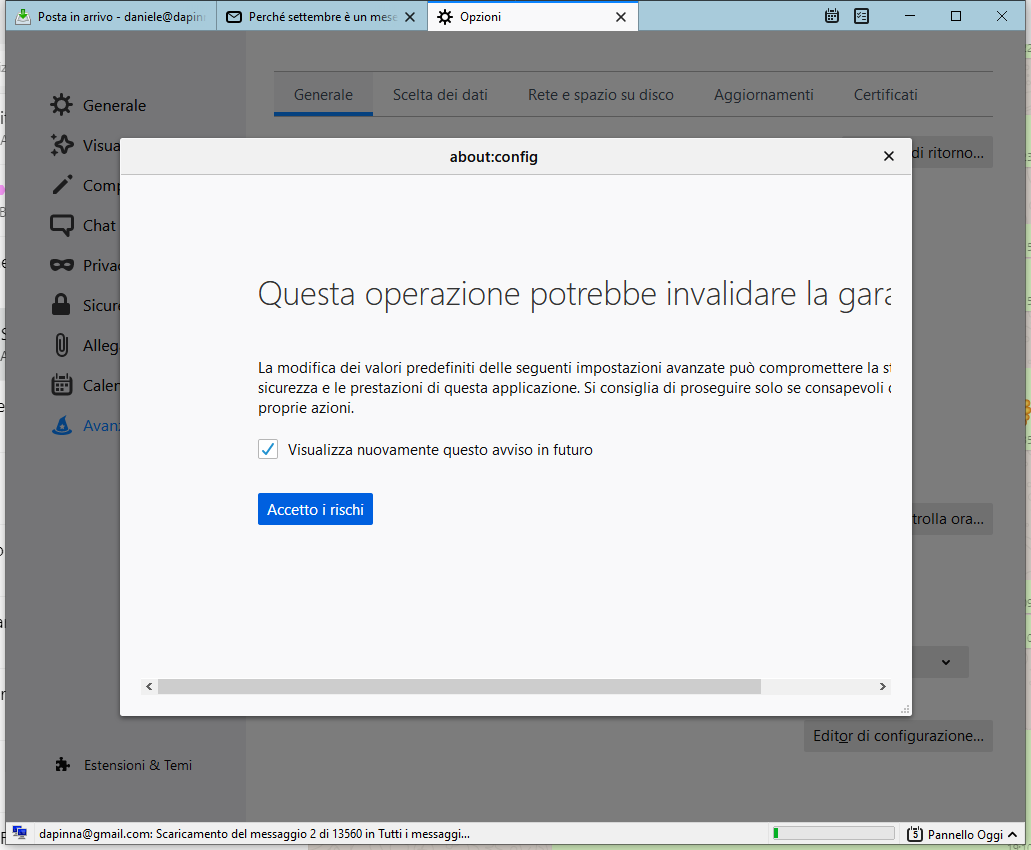1031x850 pixels.
Task: Open the calendar icon in the tab bar
Action: [x=832, y=16]
